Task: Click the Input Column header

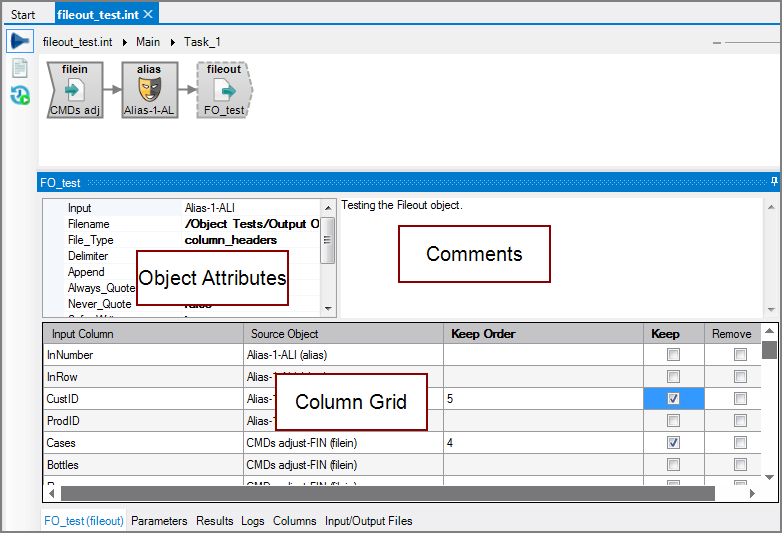Action: (83, 334)
